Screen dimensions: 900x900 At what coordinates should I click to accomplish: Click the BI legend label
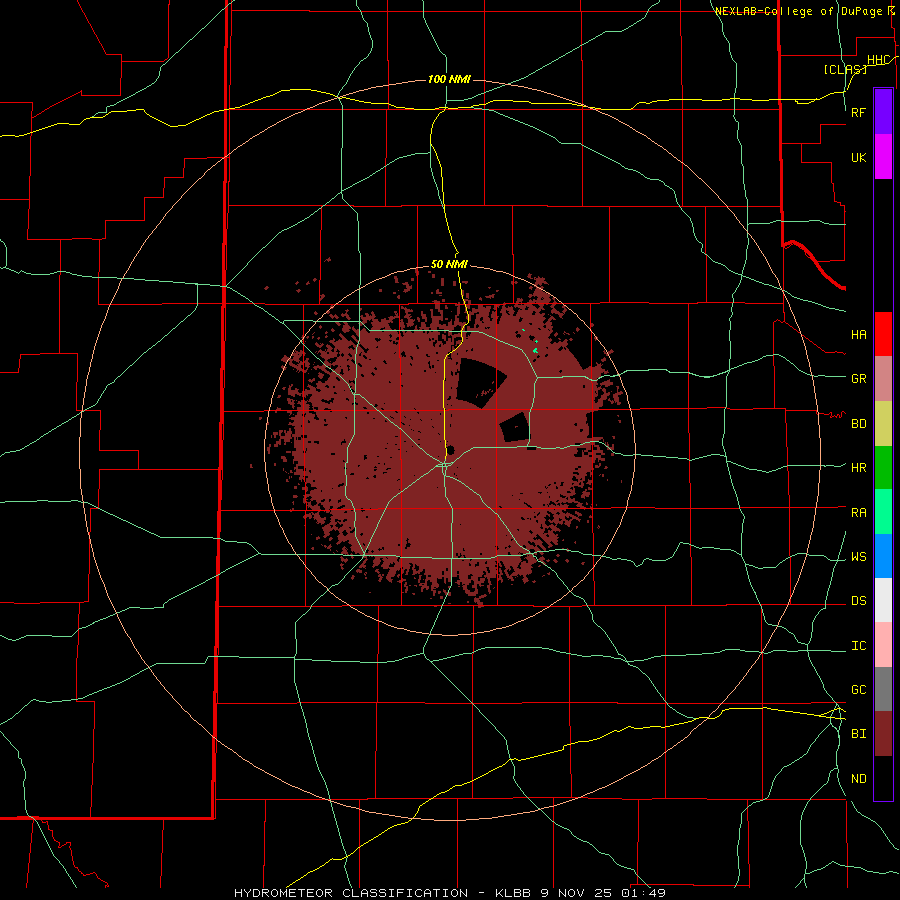[x=859, y=734]
